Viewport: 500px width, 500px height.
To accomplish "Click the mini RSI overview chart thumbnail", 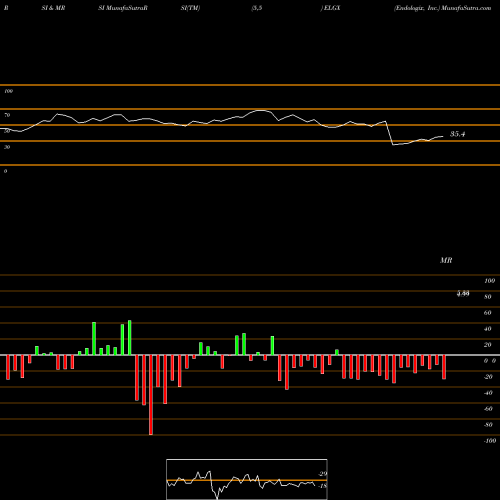I will [247, 479].
